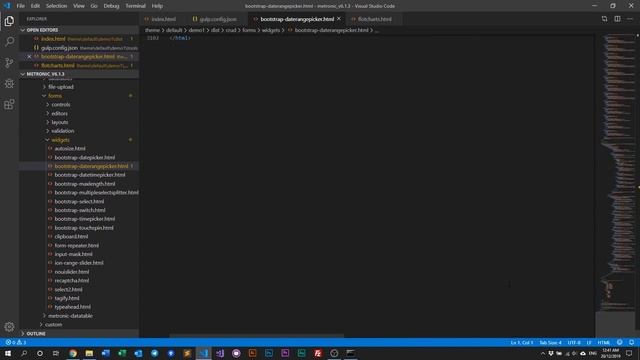Click the errors and warnings count in status bar
Screen dimensions: 640x360
pyautogui.click(x=16, y=342)
